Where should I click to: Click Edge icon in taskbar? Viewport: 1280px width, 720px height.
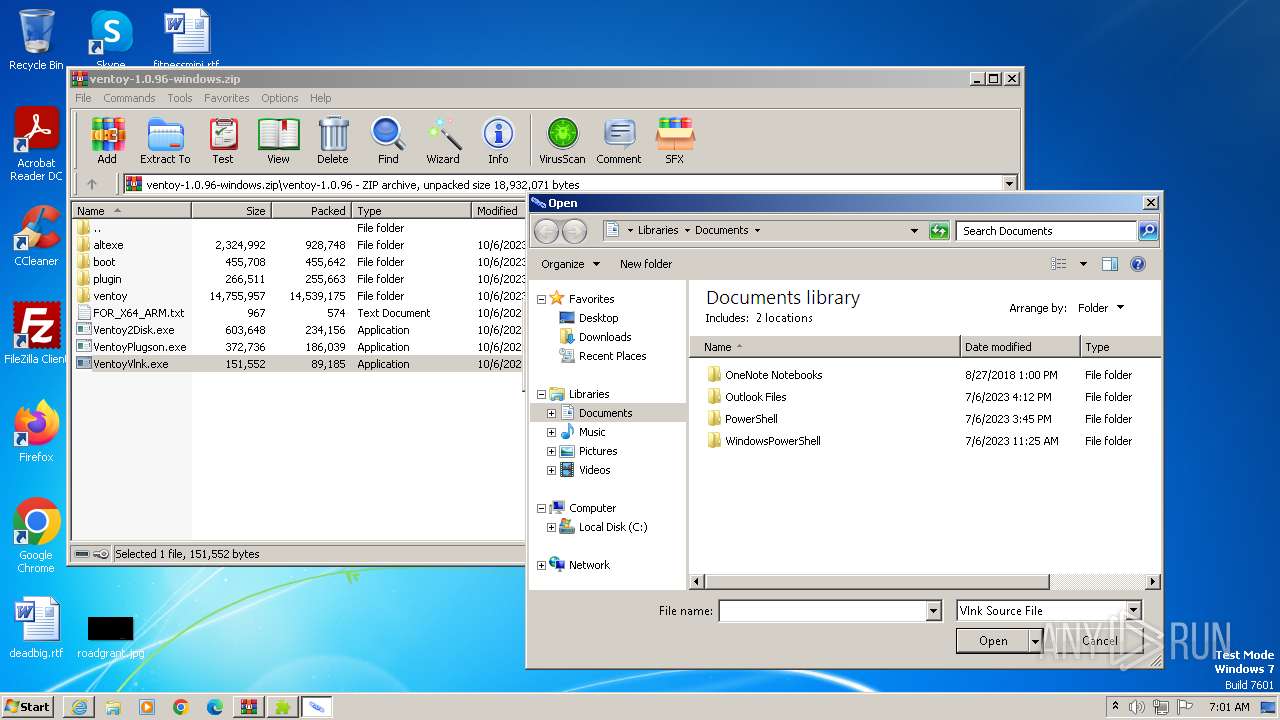point(215,707)
